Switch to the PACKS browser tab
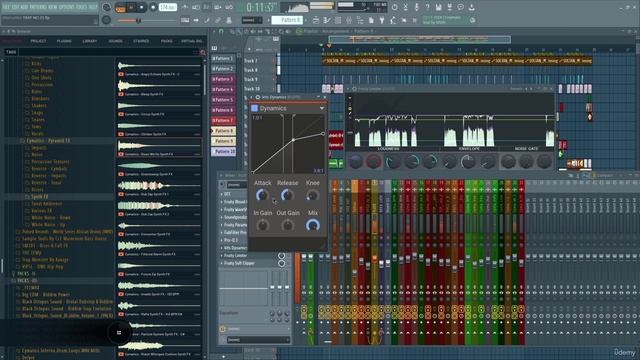640x360 pixels. pos(167,41)
